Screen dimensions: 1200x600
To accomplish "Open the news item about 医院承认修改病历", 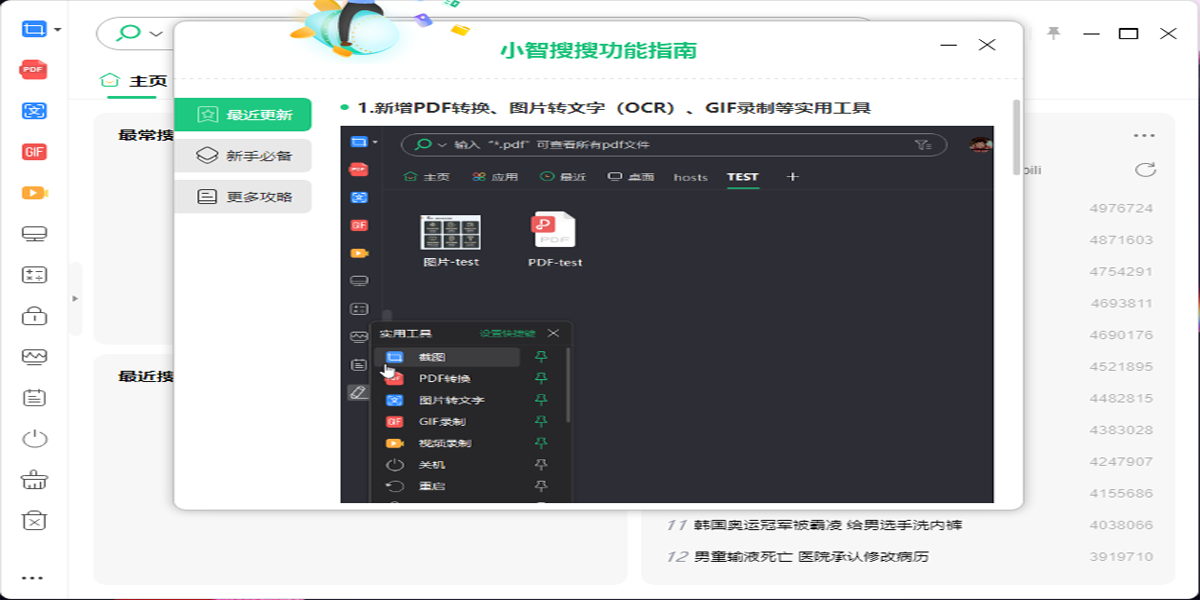I will 810,558.
